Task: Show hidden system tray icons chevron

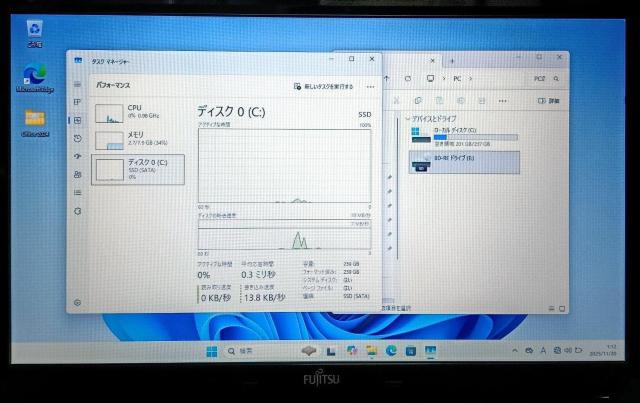Action: click(515, 350)
